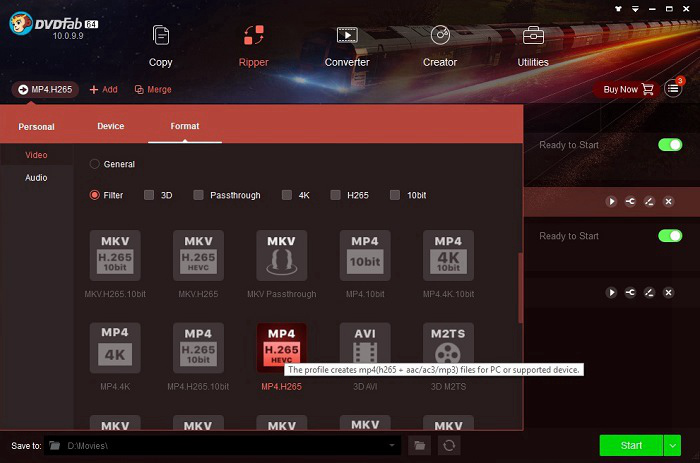Image resolution: width=700 pixels, height=463 pixels.
Task: Choose the MP4.H265 profile icon
Action: pyautogui.click(x=282, y=348)
